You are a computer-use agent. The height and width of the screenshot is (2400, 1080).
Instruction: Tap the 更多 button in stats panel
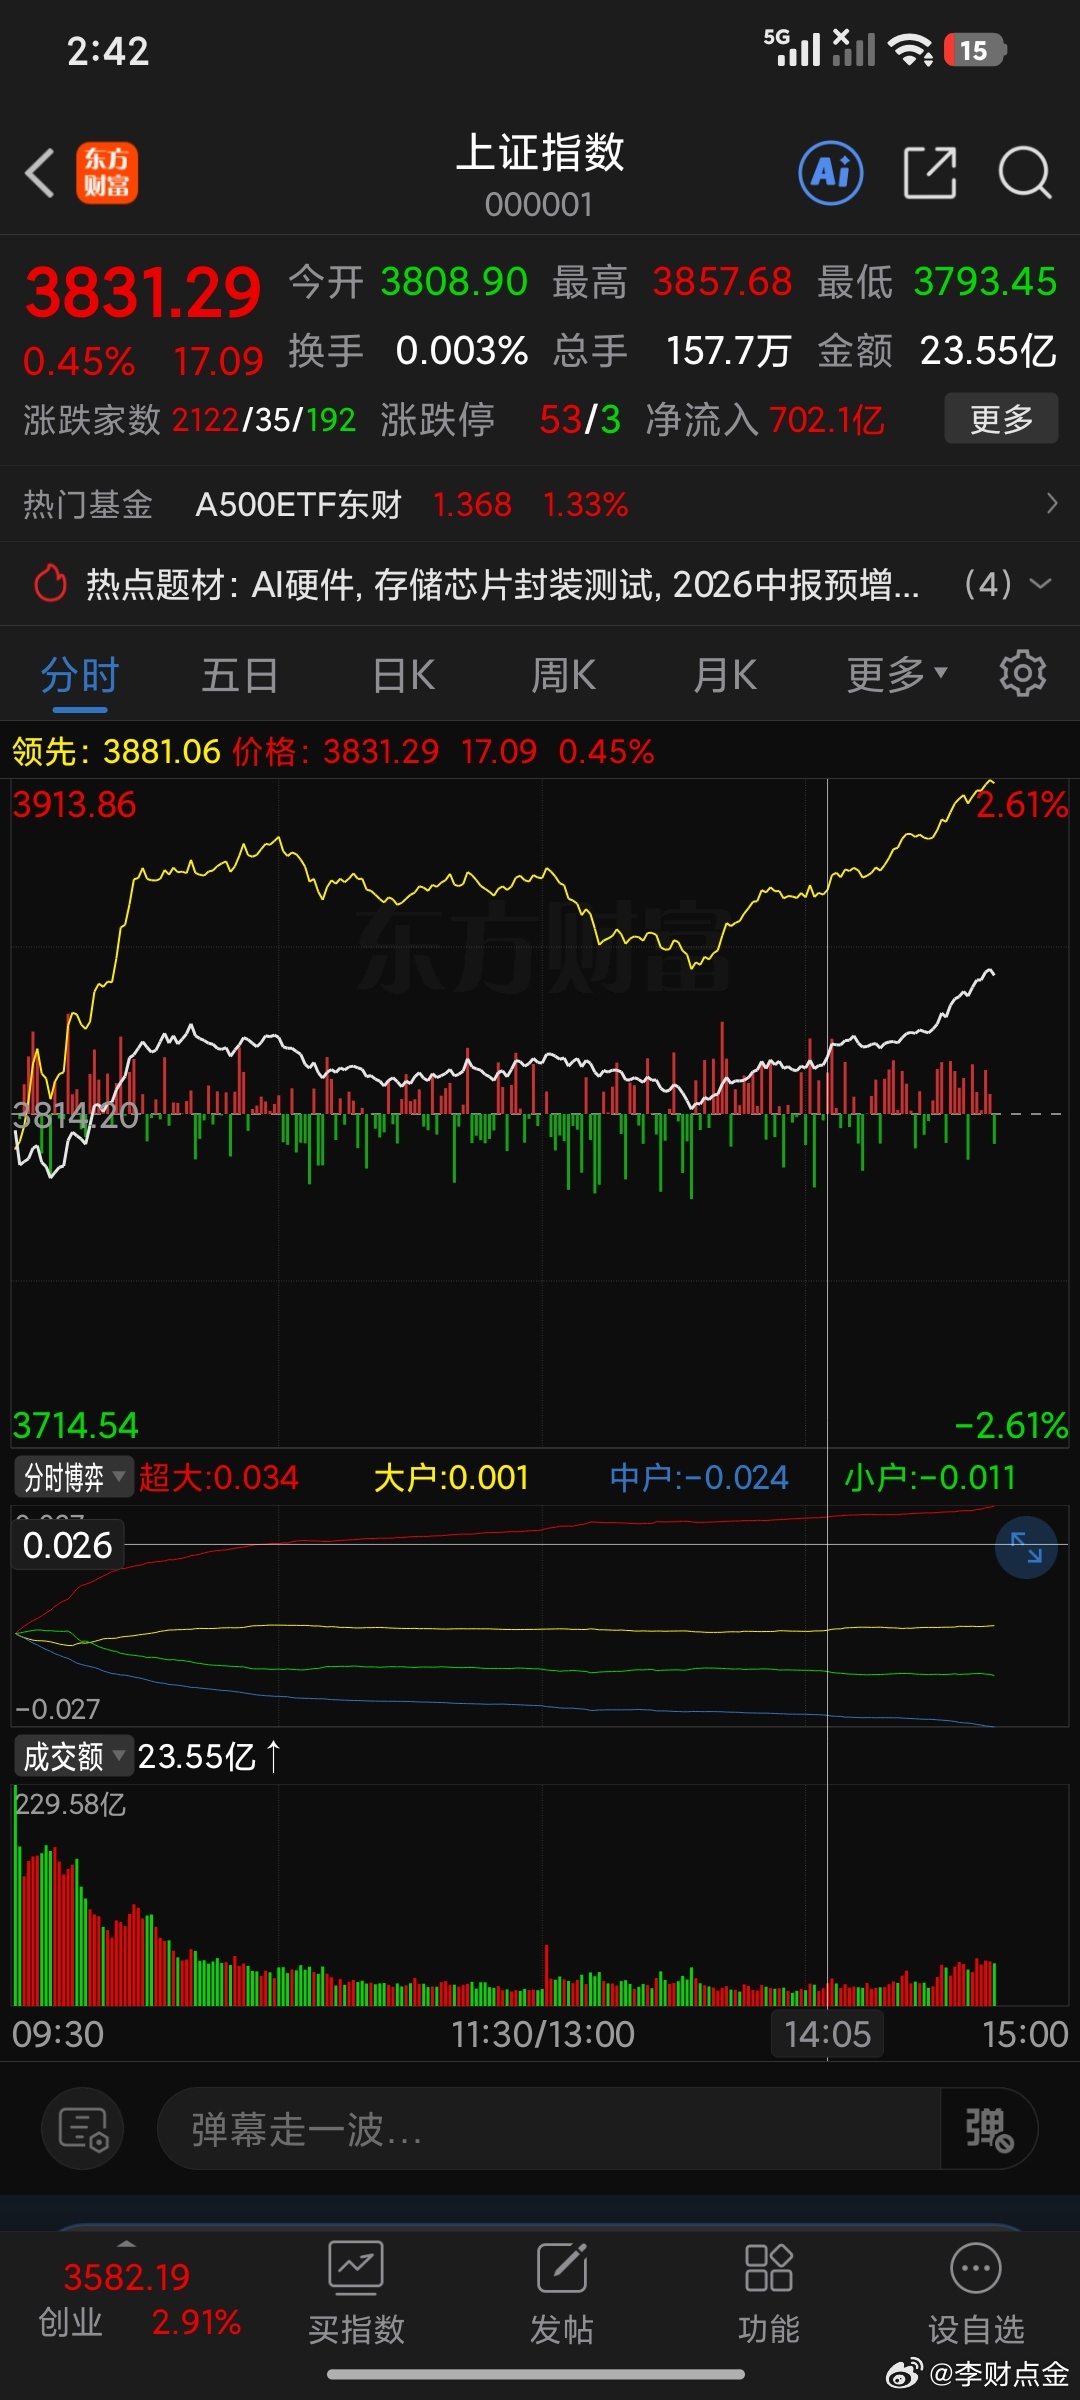click(1001, 418)
